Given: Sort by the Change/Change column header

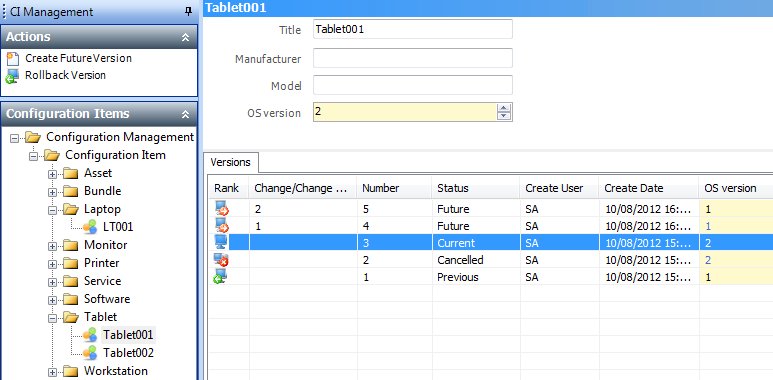Looking at the screenshot, I should pos(303,188).
